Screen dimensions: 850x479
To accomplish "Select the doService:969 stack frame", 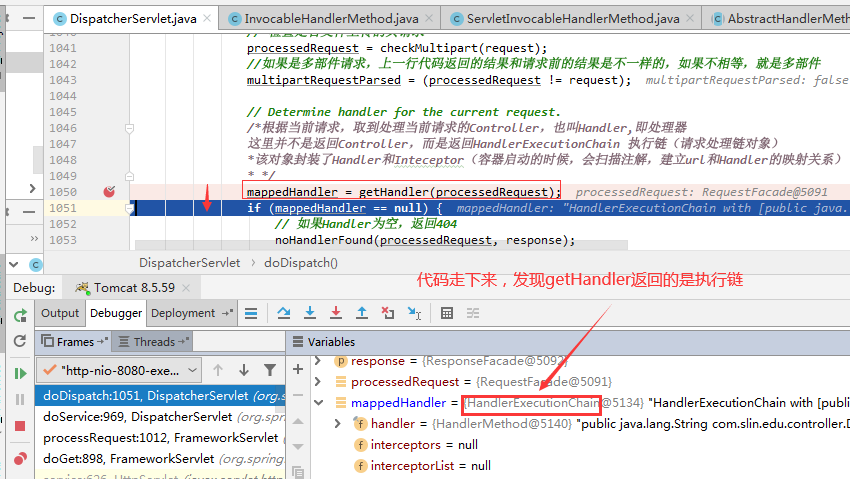I will pos(160,417).
